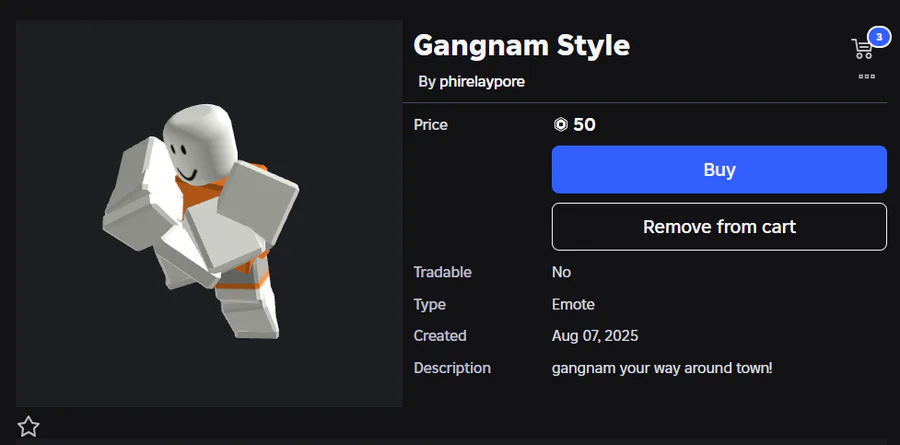The image size is (900, 445).
Task: Click the Tradable label
Action: pyautogui.click(x=443, y=272)
